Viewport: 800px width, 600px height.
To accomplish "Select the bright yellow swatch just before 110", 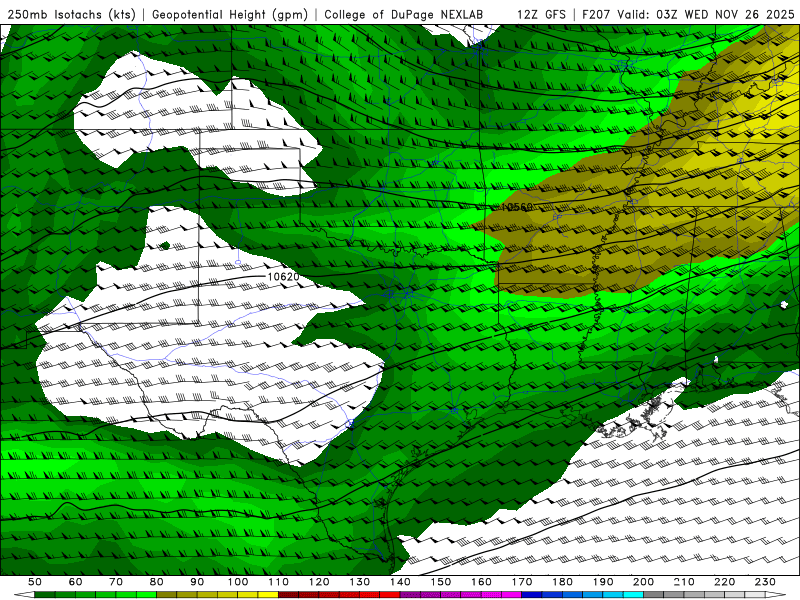I will point(268,595).
